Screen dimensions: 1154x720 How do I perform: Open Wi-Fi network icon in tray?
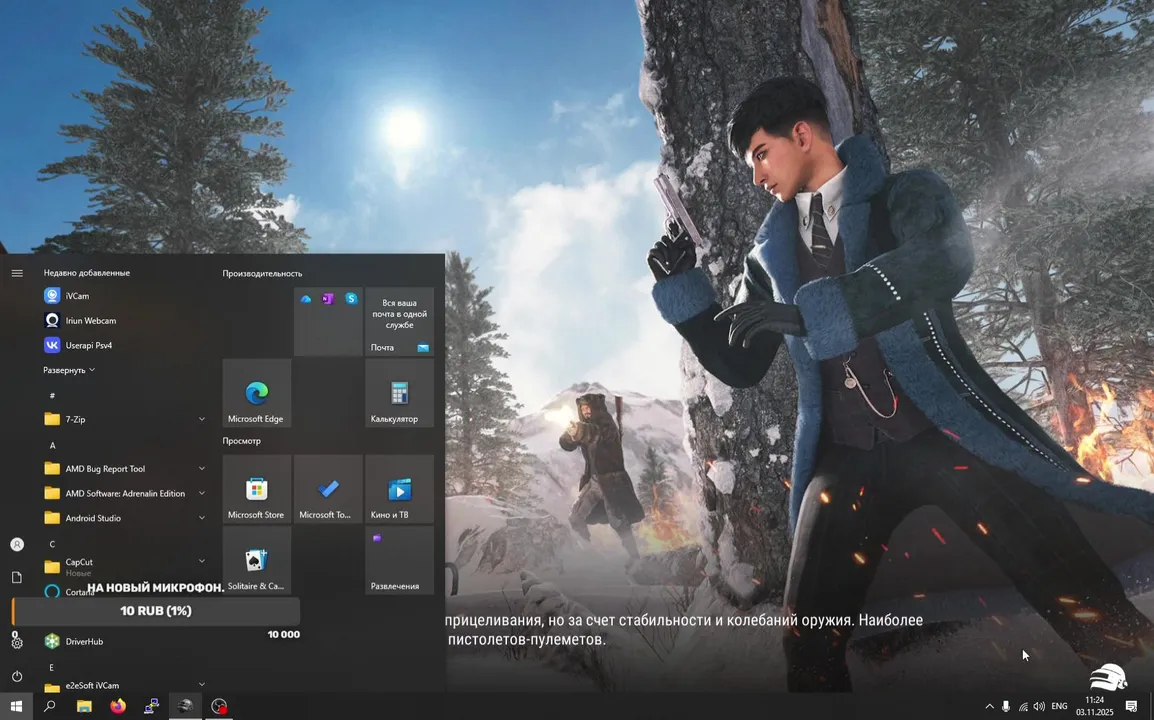point(1022,706)
